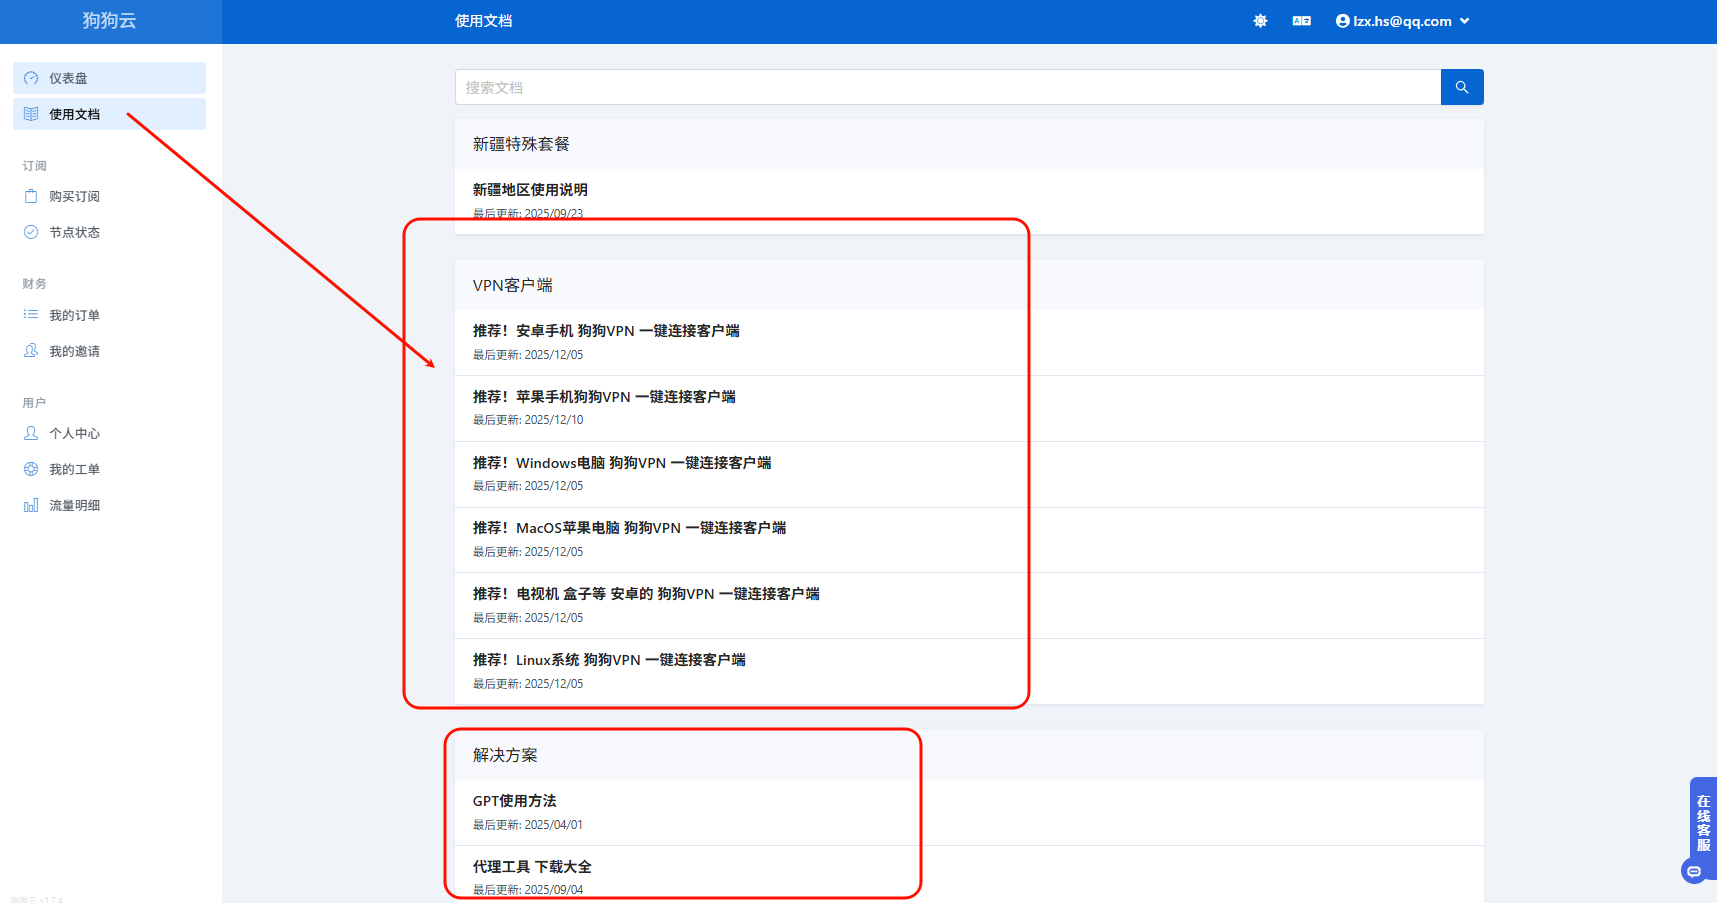1717x903 pixels.
Task: Click the magnifier search button
Action: (x=1461, y=87)
